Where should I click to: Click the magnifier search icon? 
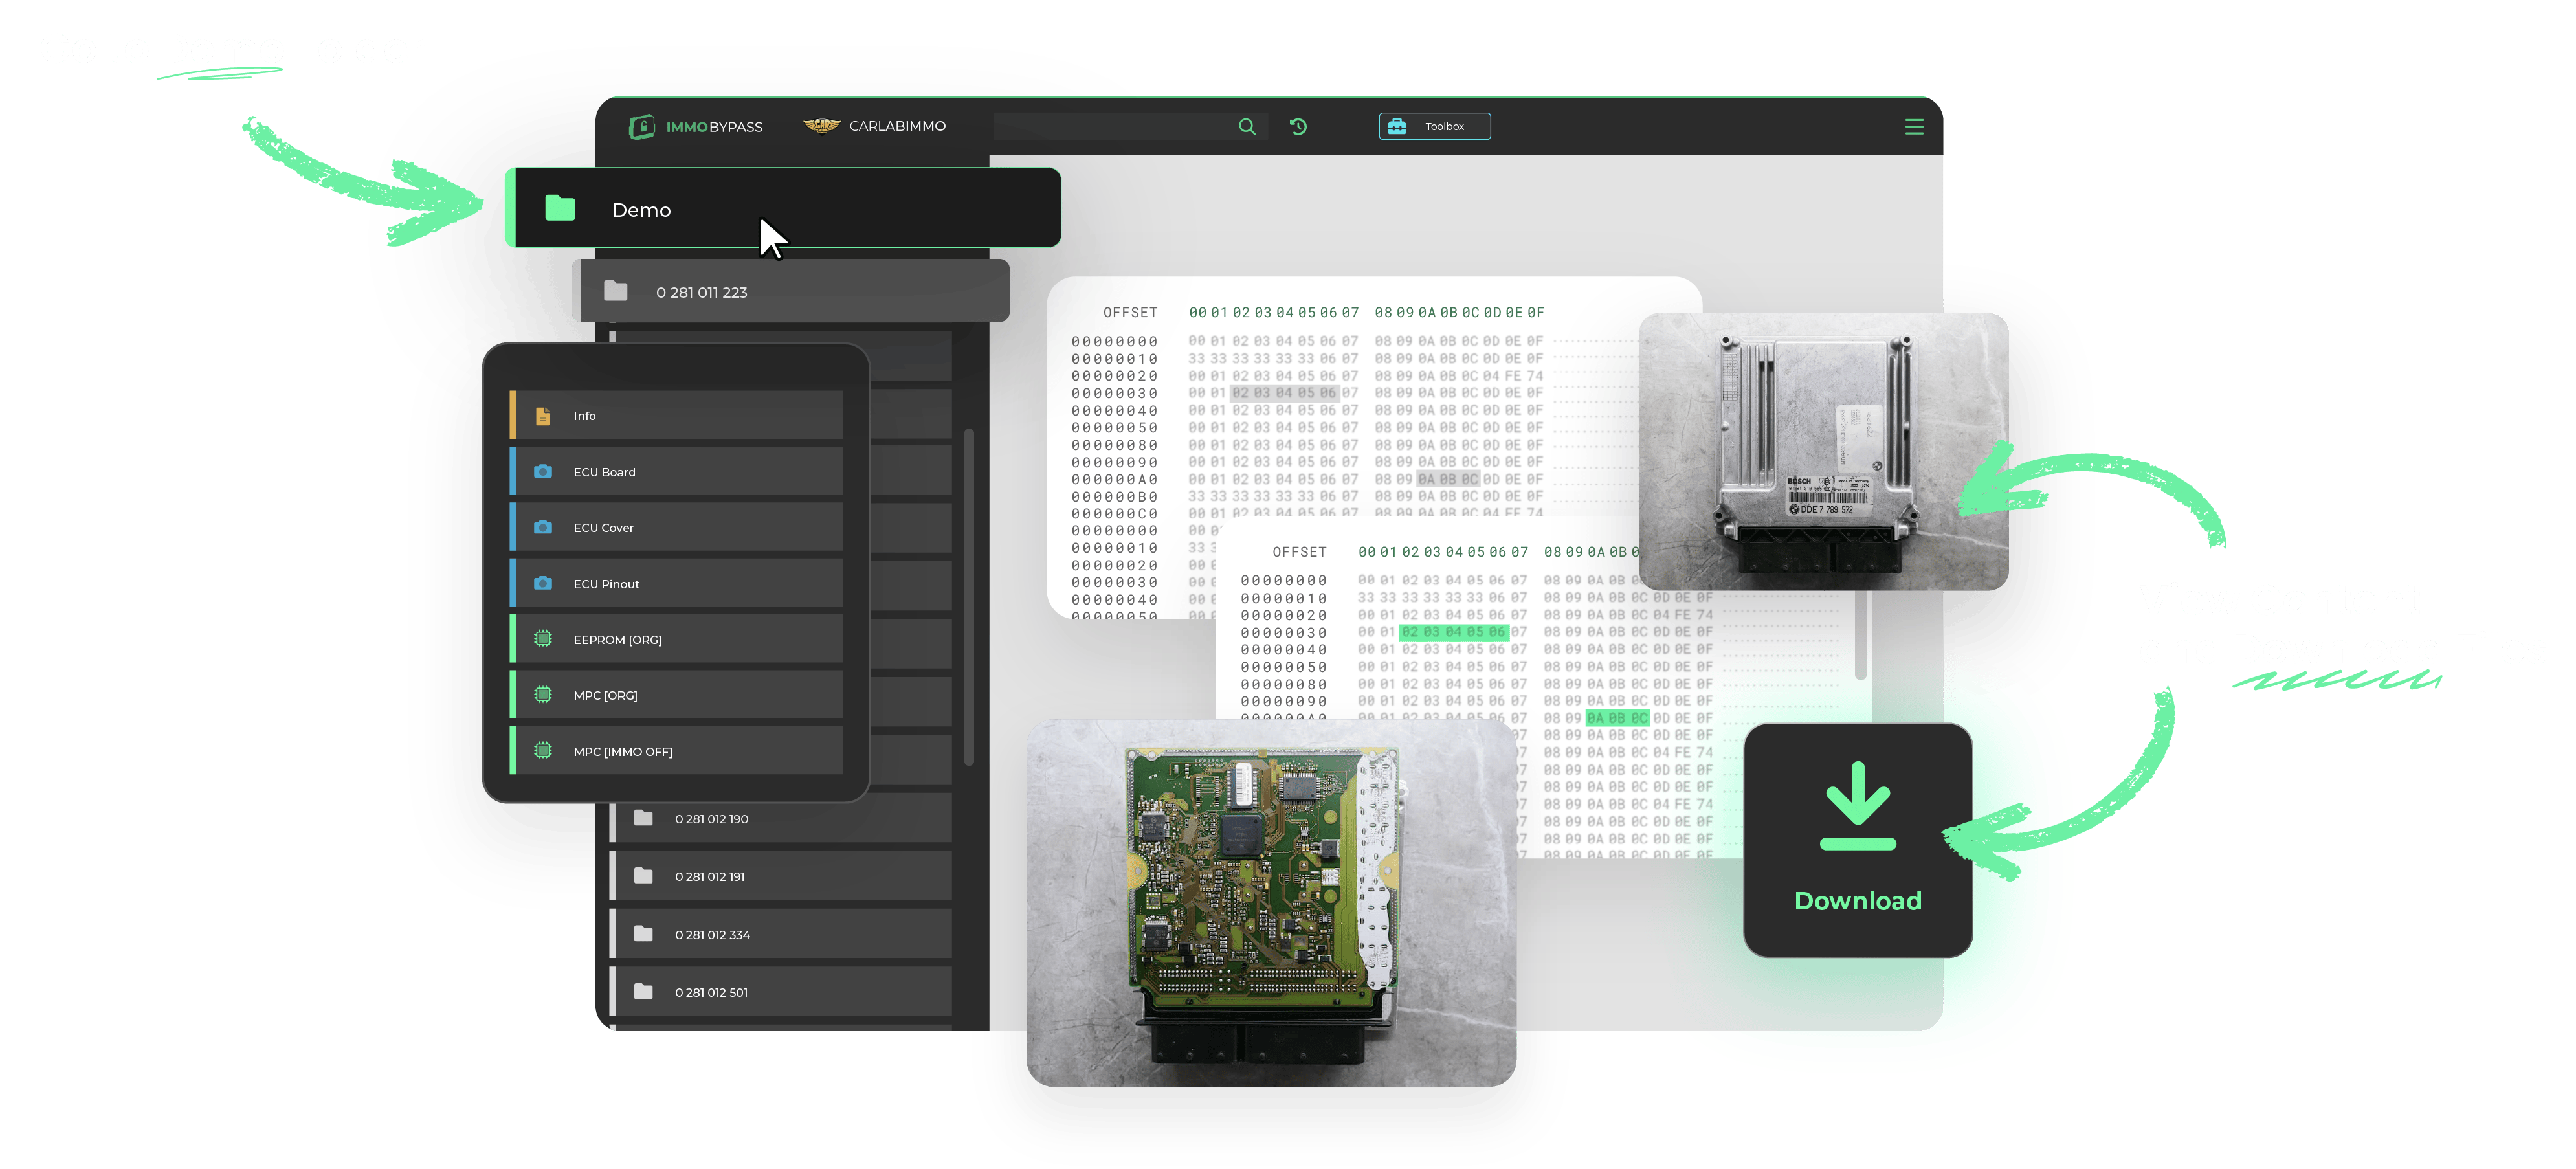1247,126
